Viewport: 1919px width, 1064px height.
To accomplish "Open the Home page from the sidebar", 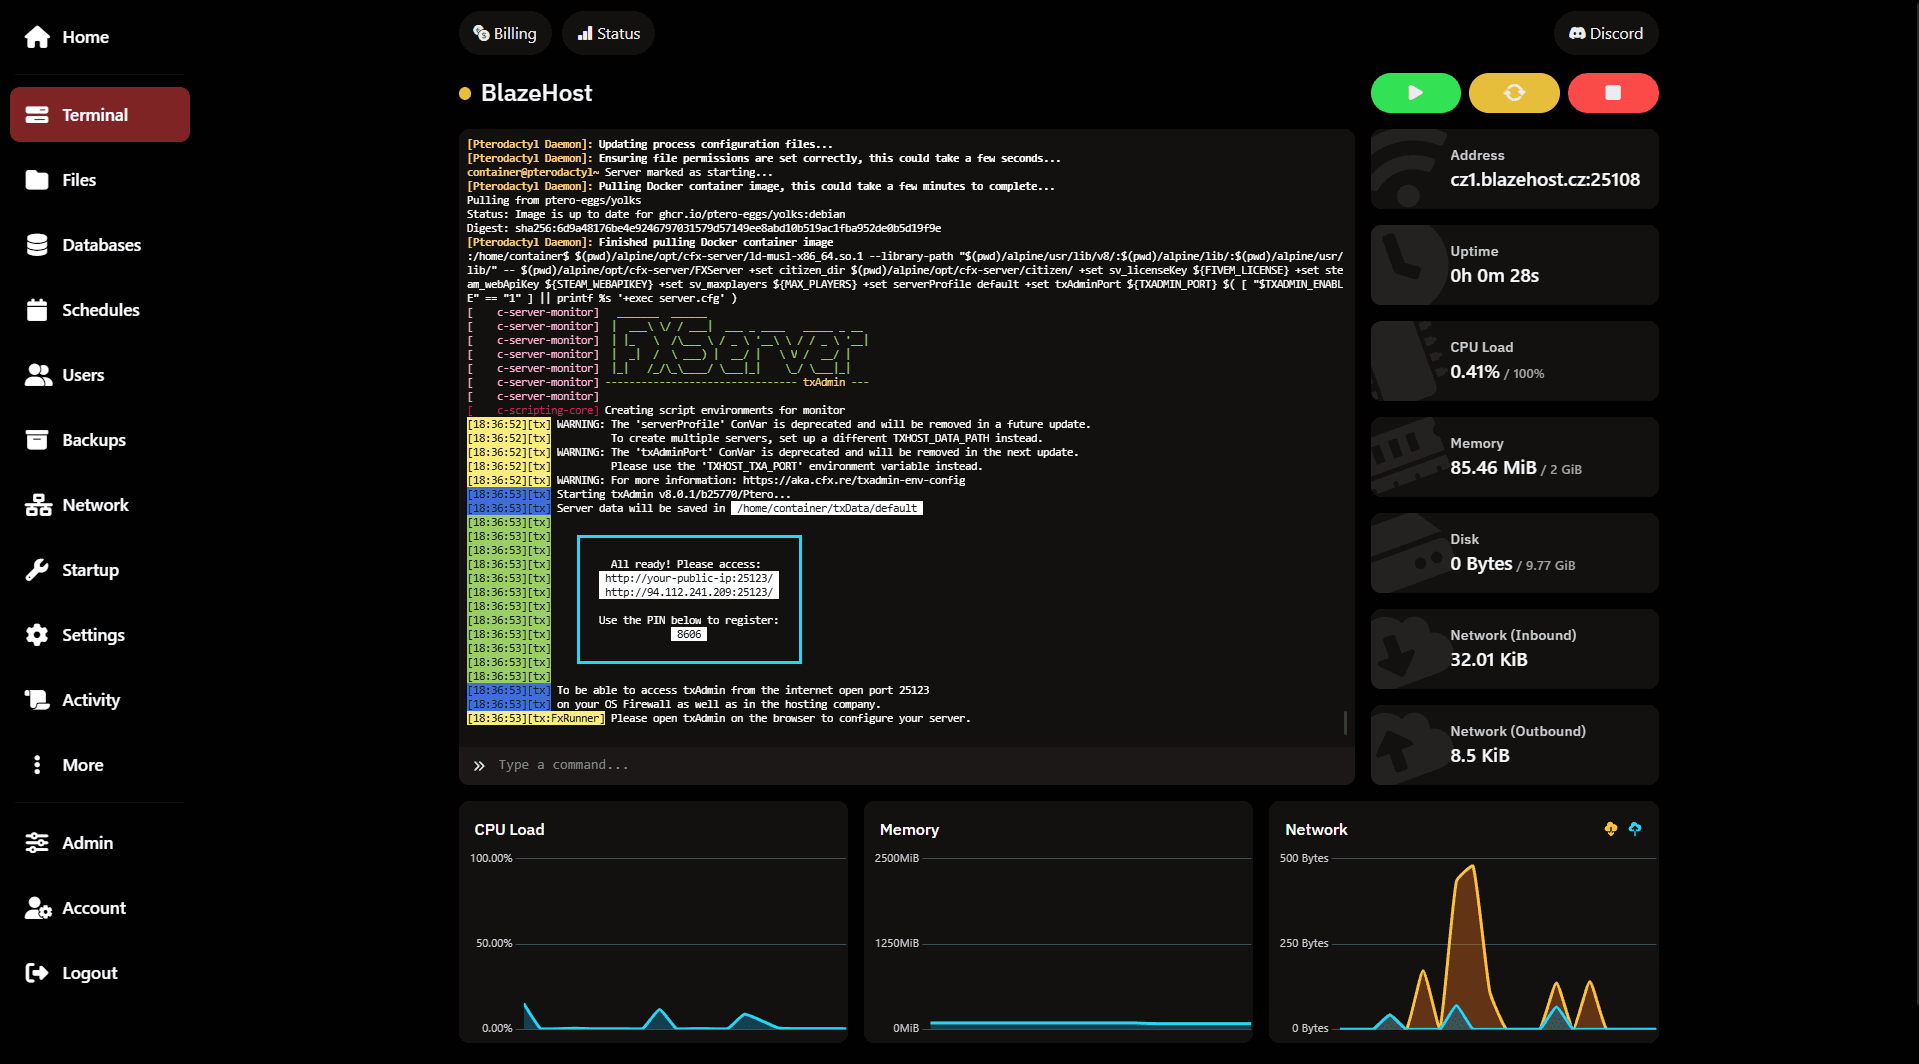I will coord(100,37).
